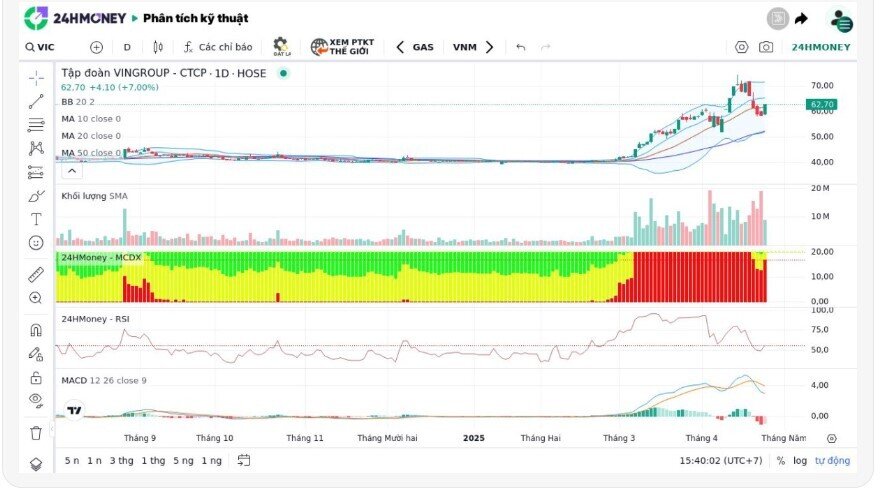Viewport: 882px width, 496px height.
Task: Select the ruler measure tool
Action: pos(36,273)
